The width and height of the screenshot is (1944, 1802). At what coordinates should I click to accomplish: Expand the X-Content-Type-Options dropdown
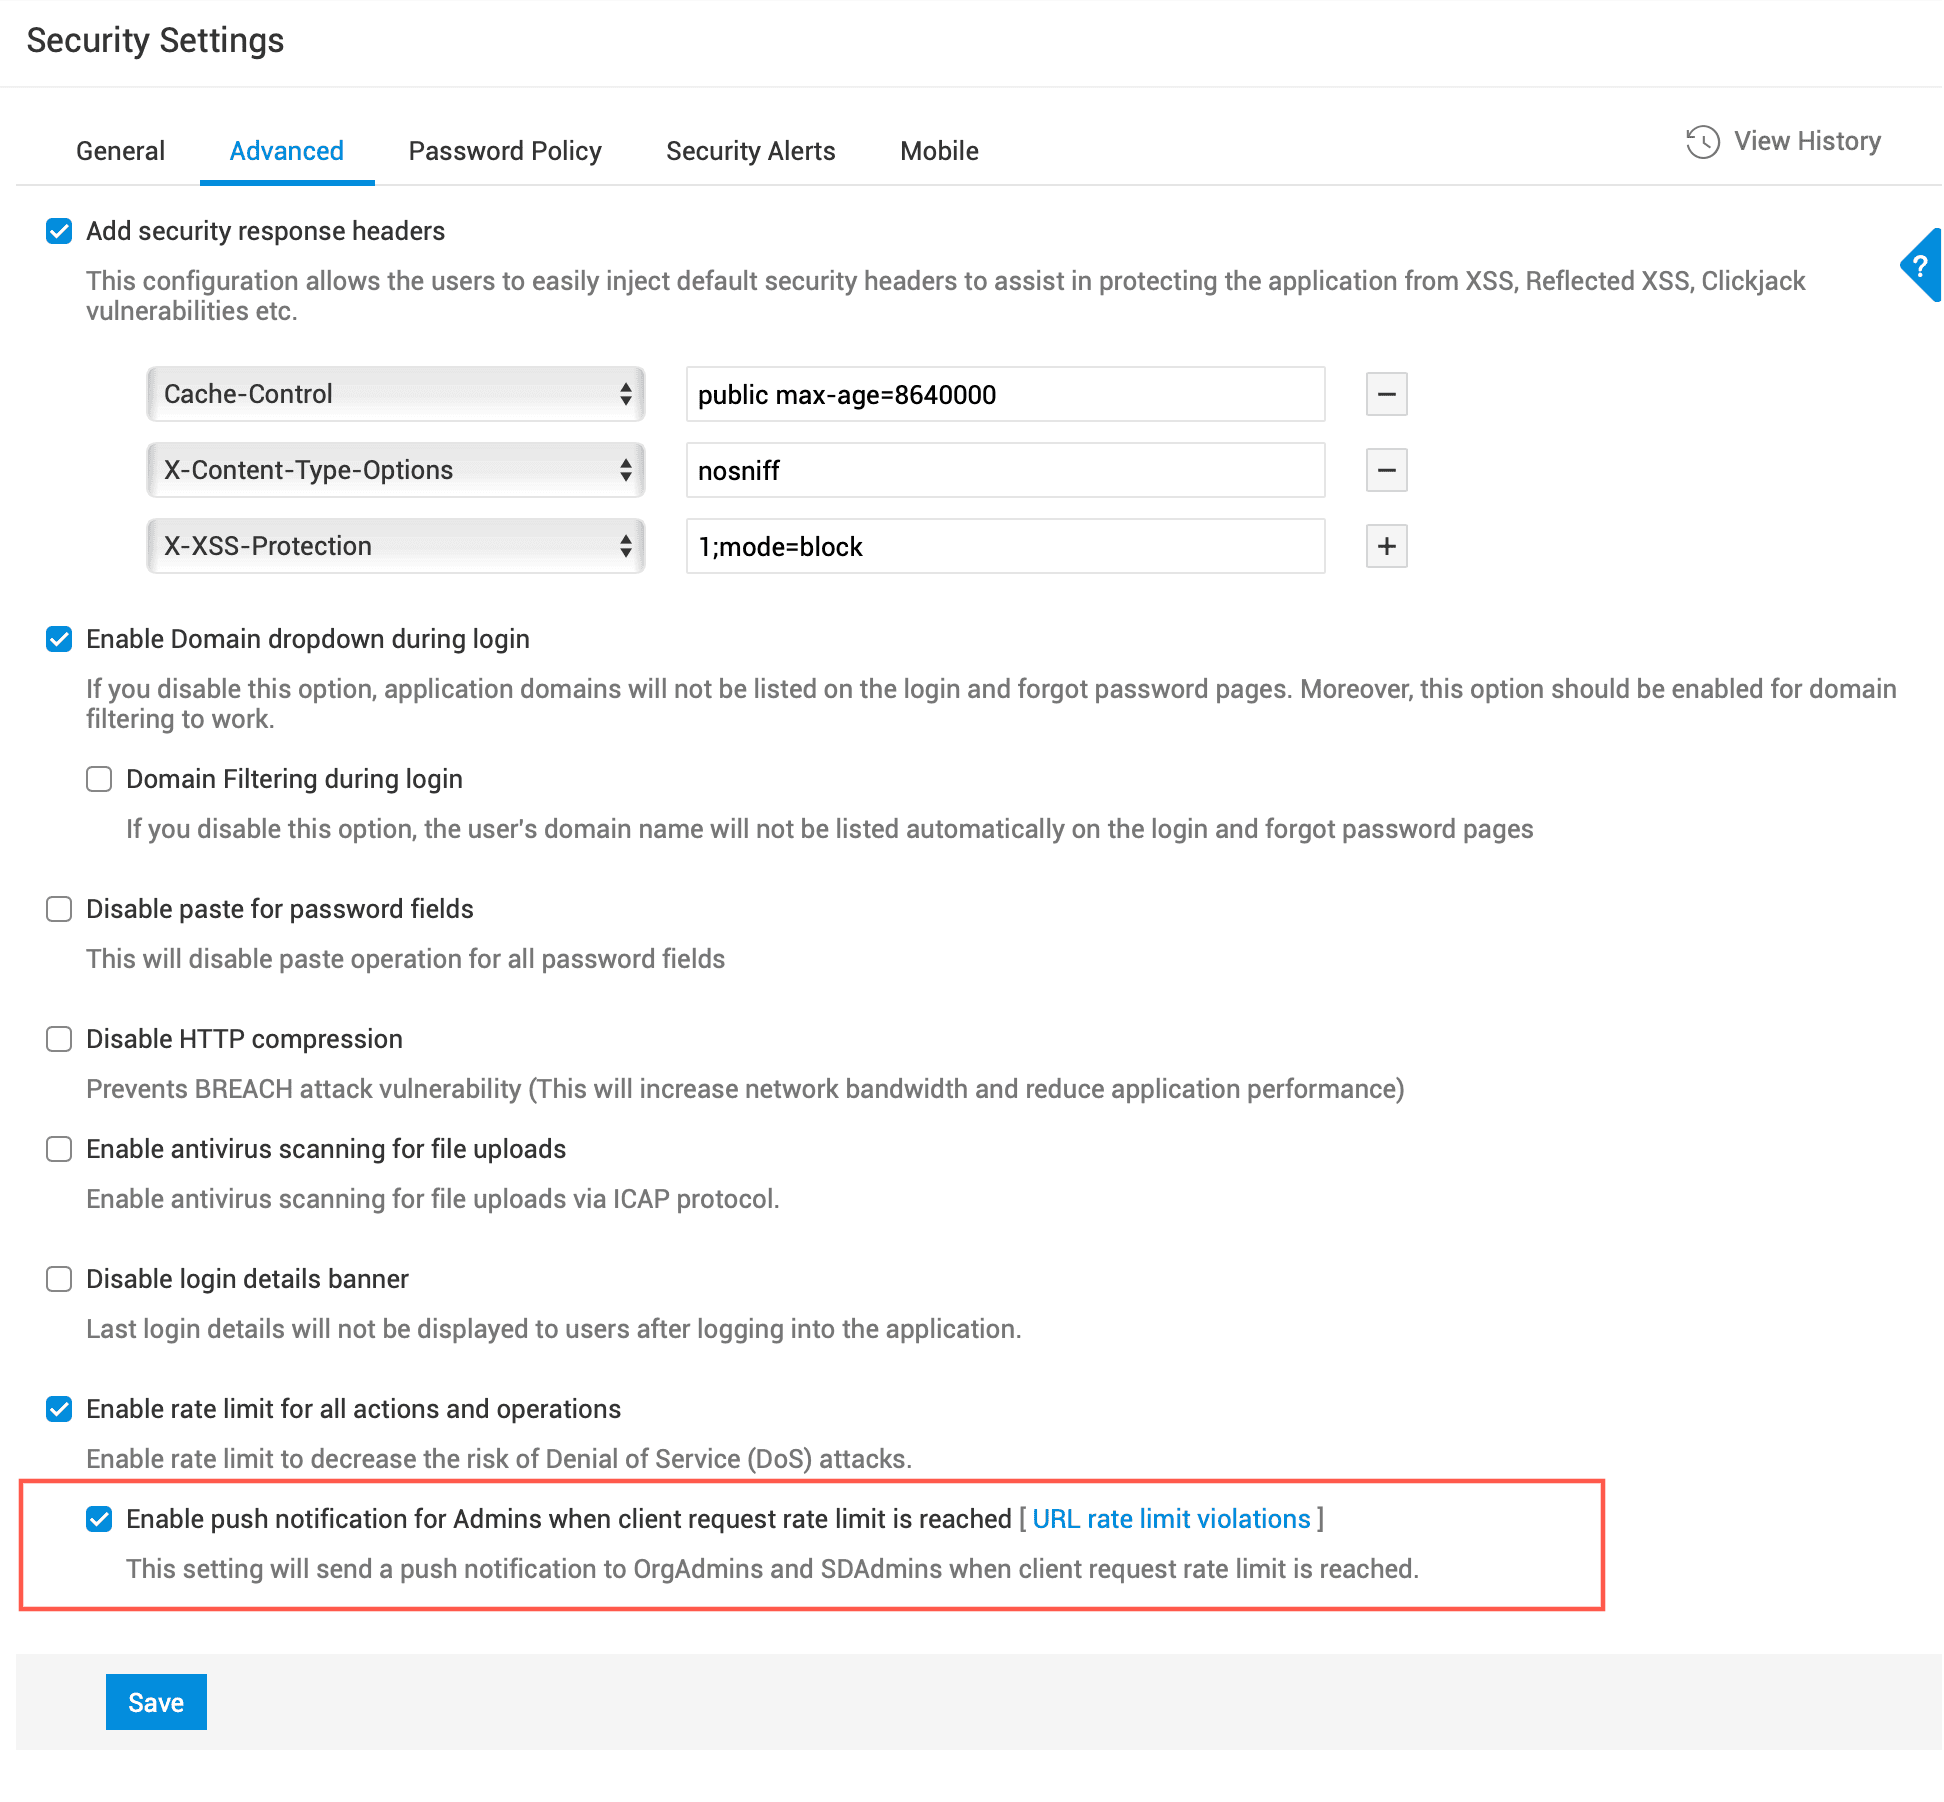point(396,470)
